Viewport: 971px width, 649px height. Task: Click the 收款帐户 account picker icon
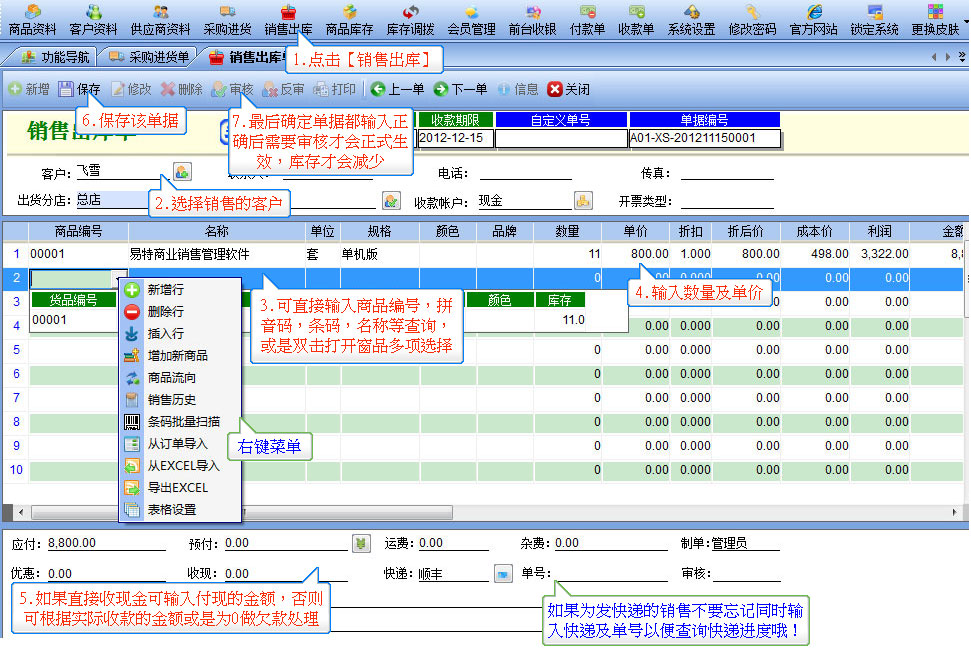pos(582,201)
